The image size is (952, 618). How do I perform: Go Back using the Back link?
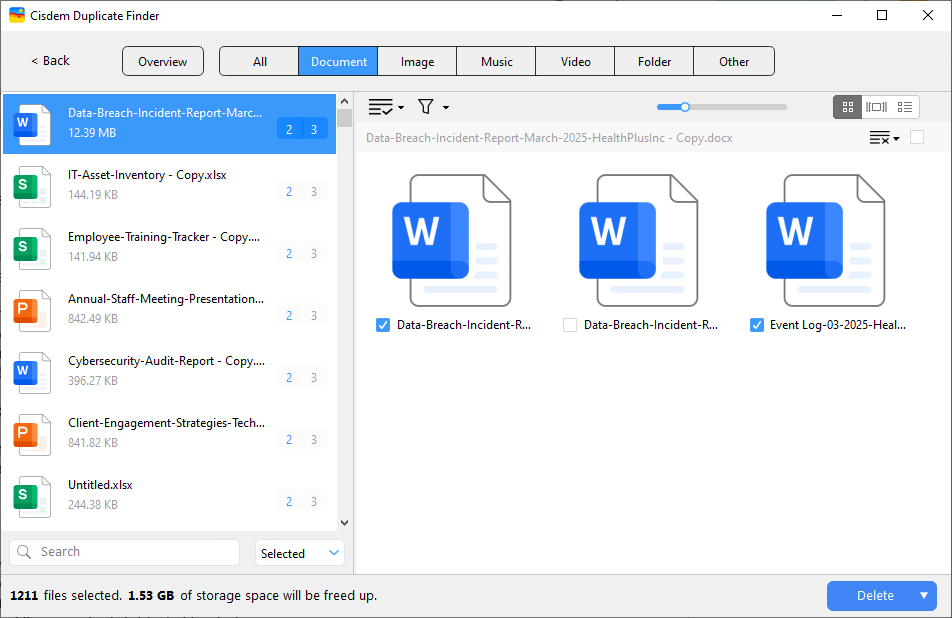tap(48, 61)
